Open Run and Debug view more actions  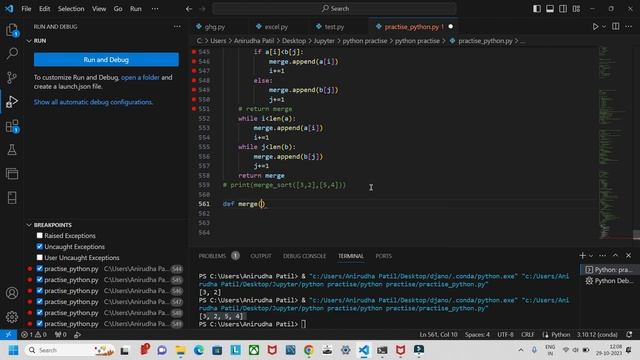click(x=177, y=27)
